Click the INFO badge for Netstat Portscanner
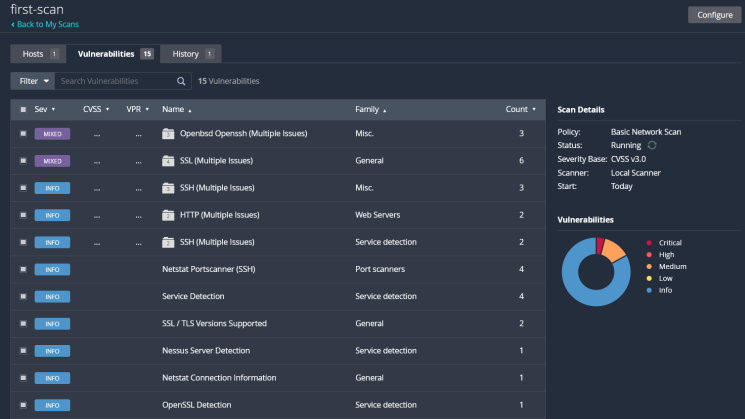745x419 pixels. click(x=52, y=269)
